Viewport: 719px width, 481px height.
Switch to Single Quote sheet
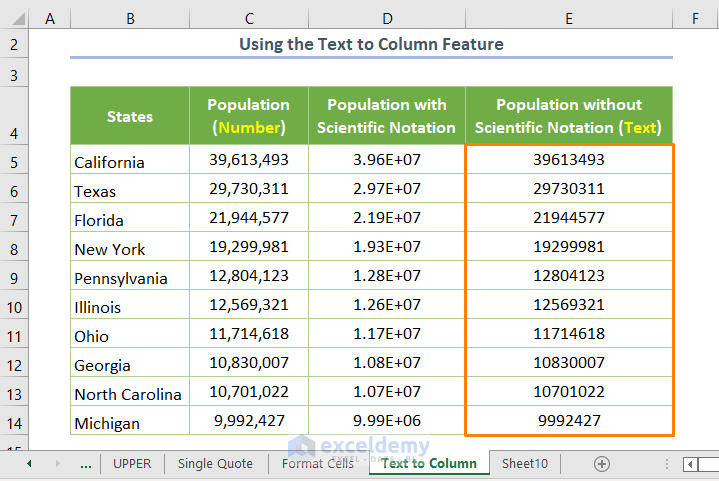[216, 463]
